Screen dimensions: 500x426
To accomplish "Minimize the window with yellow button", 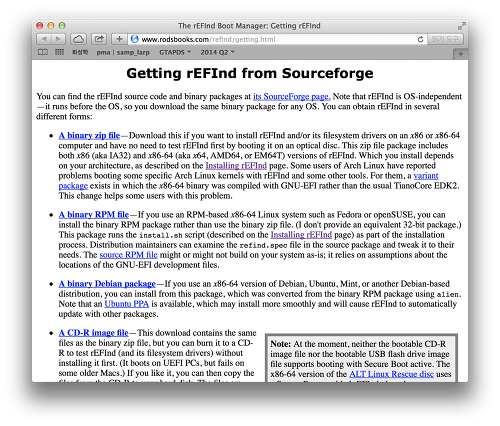I will click(51, 25).
